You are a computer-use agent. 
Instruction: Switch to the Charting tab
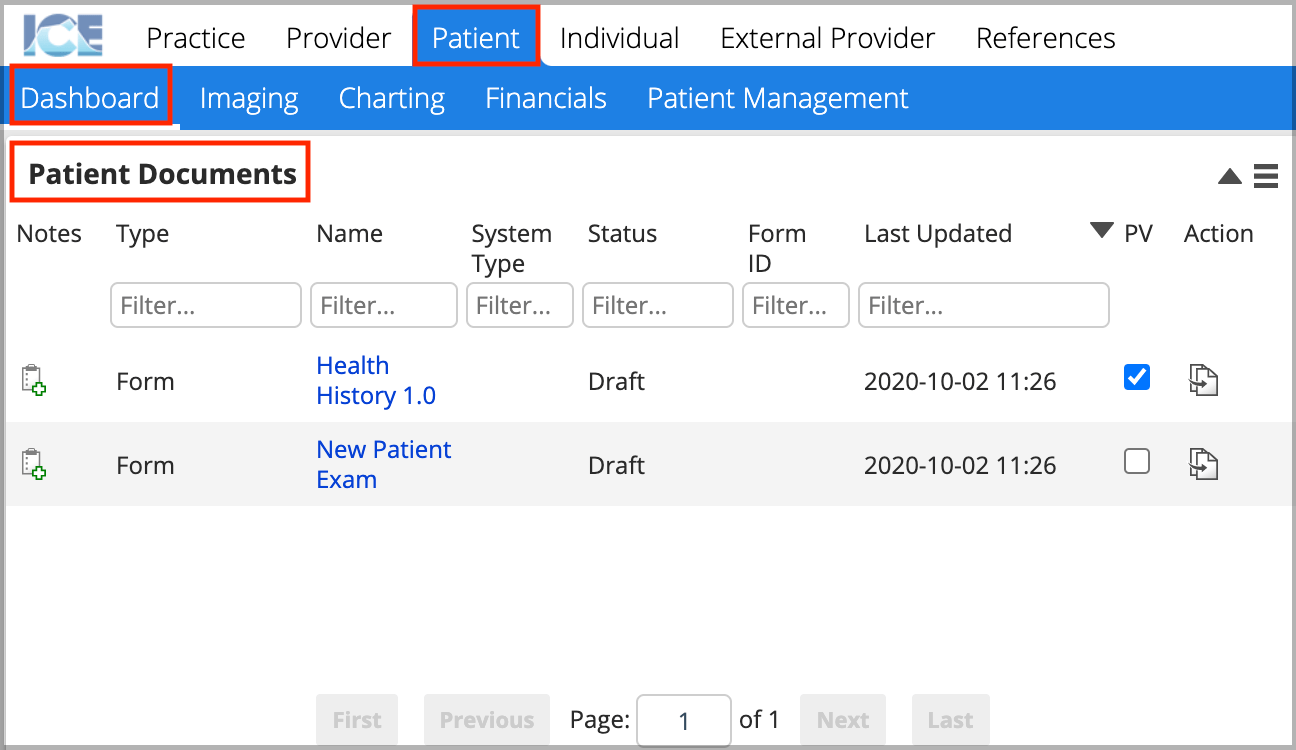[392, 98]
